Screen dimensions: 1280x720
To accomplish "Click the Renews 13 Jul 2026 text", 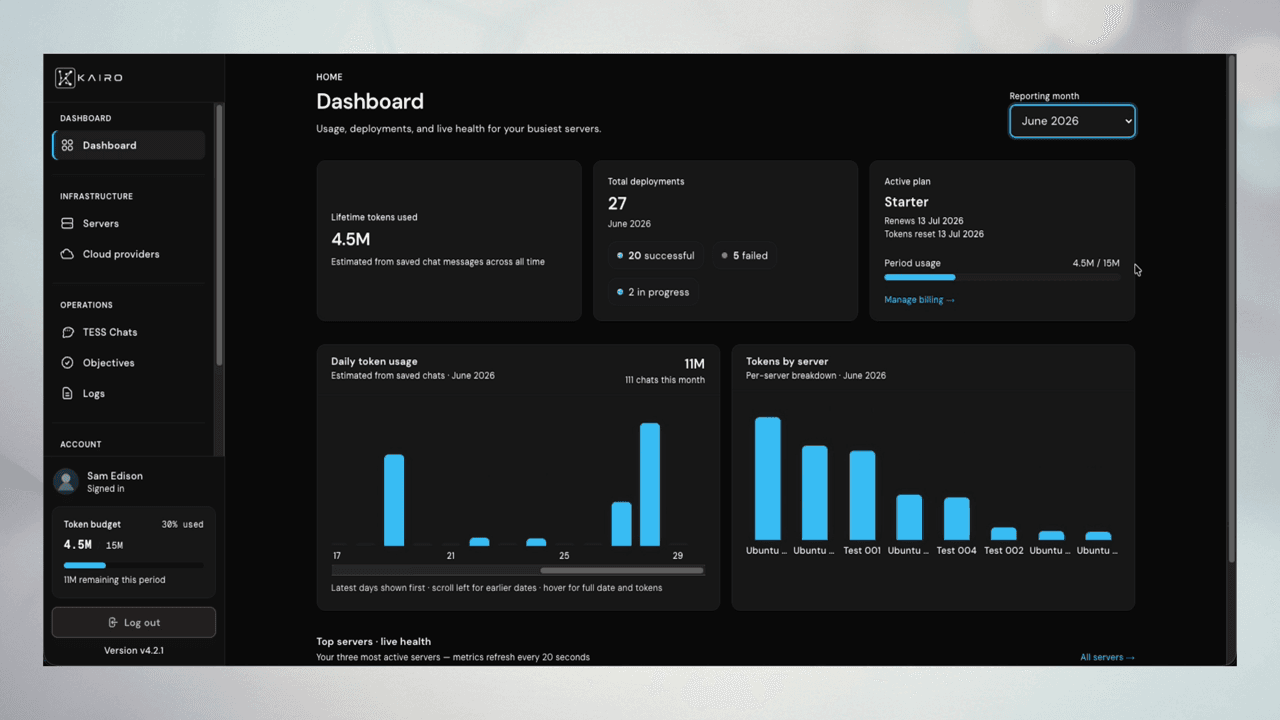I will point(924,221).
